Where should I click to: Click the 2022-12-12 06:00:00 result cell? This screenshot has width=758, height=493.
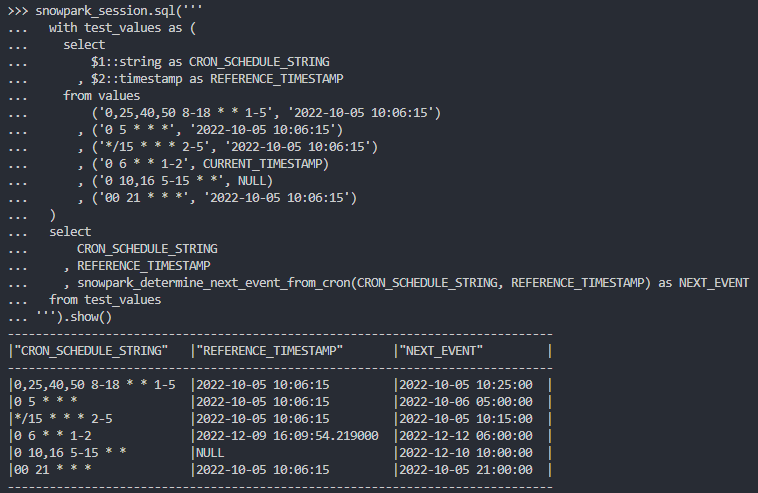pyautogui.click(x=465, y=435)
